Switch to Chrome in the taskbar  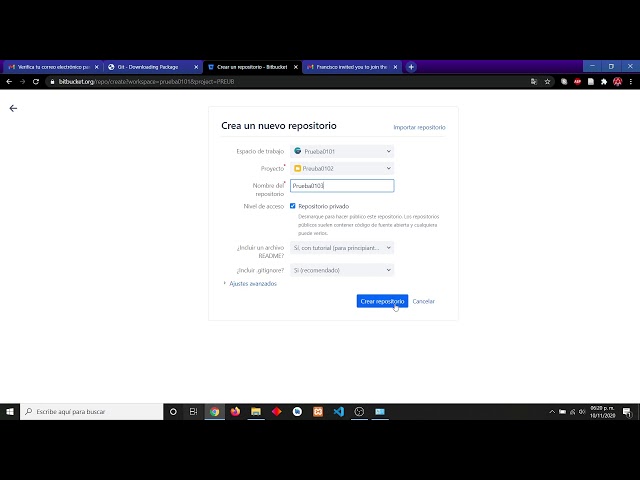214,411
